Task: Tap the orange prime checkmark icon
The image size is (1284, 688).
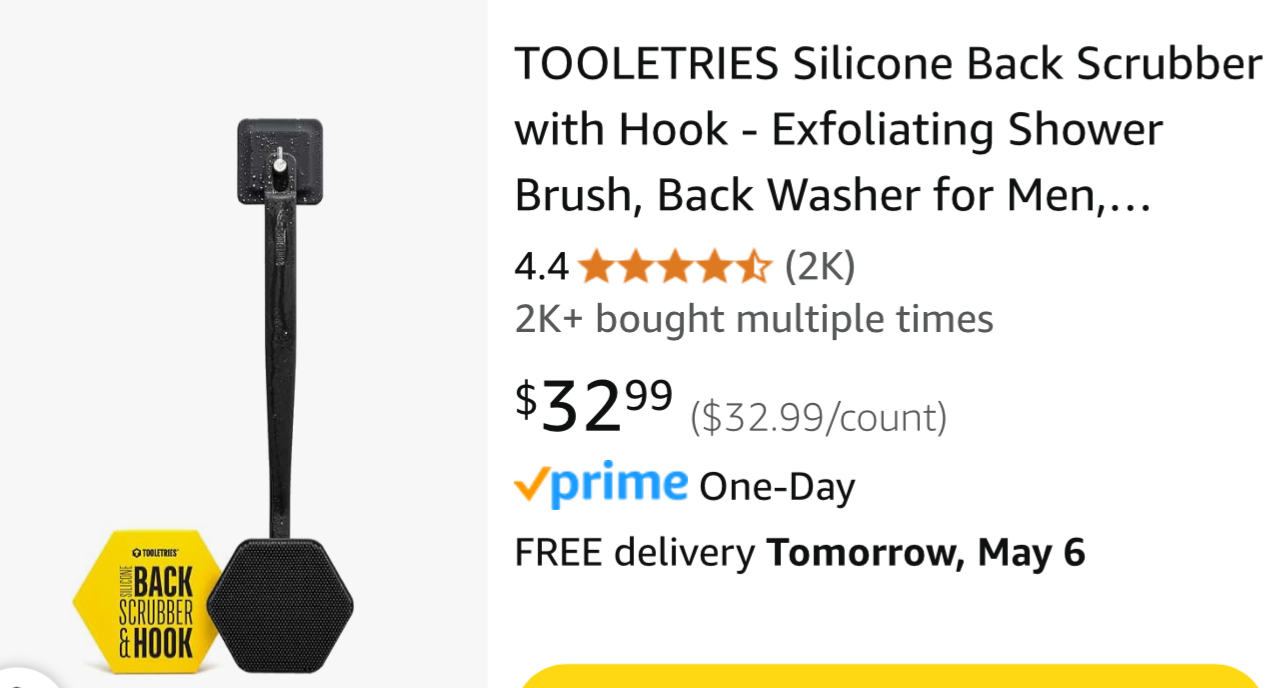Action: (x=531, y=486)
